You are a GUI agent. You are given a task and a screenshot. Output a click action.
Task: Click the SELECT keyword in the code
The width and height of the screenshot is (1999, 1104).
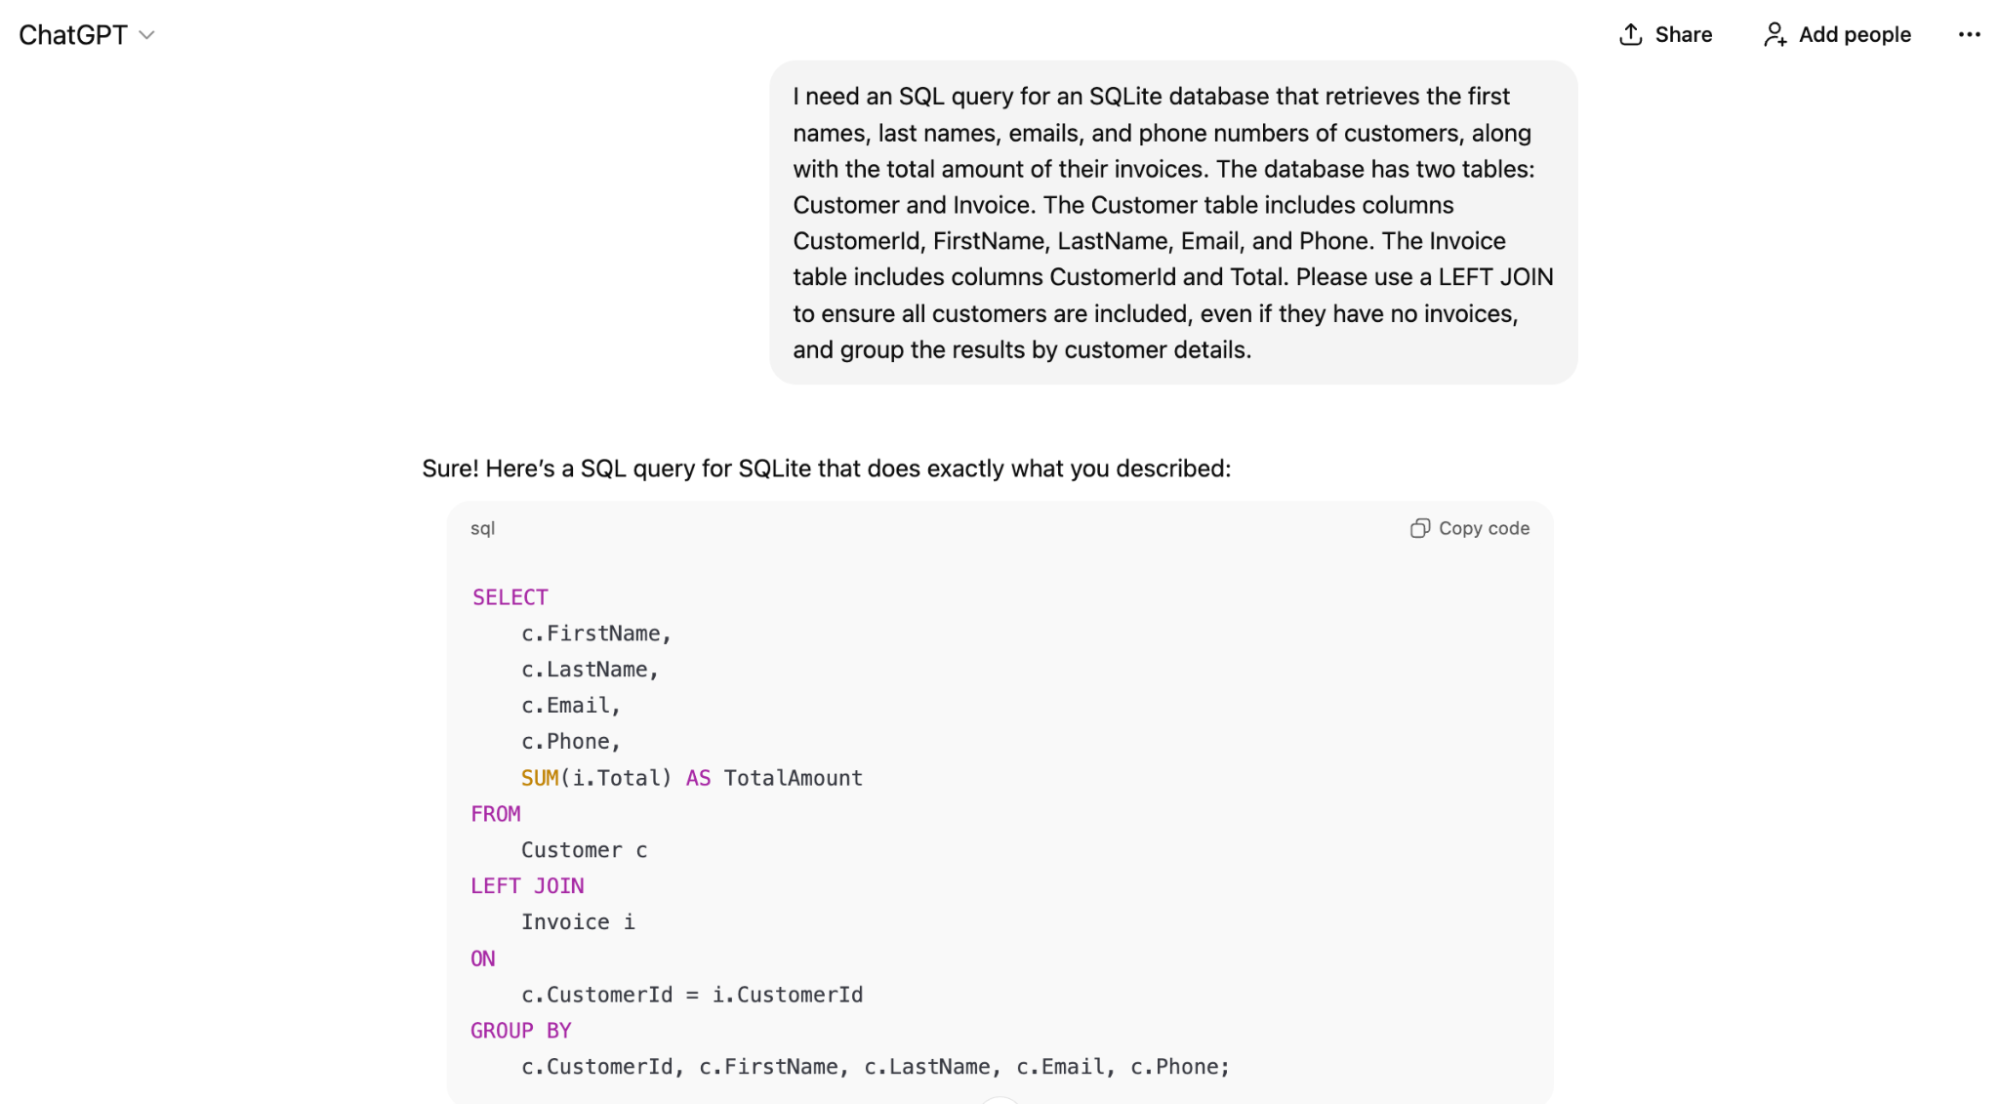click(x=510, y=597)
